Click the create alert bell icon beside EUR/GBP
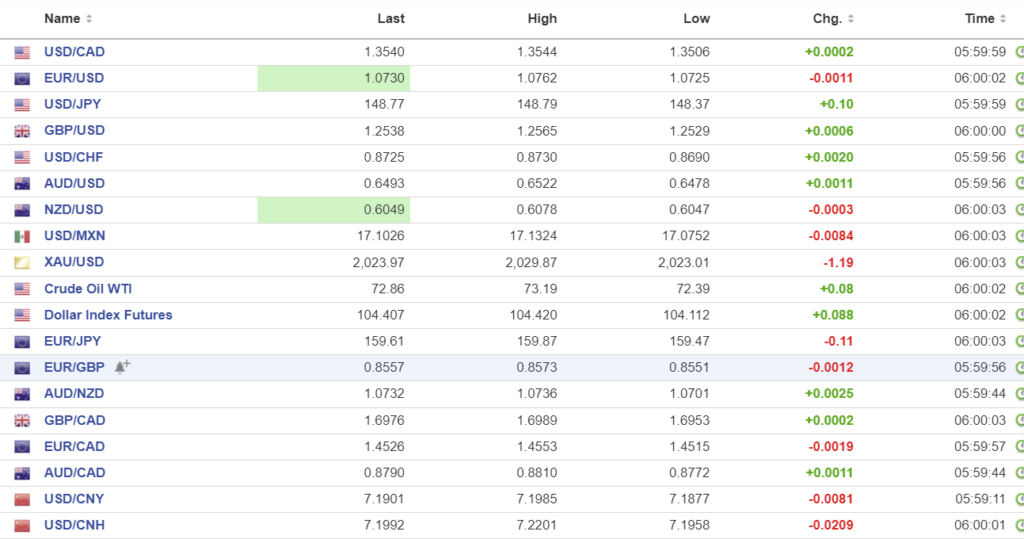The width and height of the screenshot is (1024, 539). (122, 367)
